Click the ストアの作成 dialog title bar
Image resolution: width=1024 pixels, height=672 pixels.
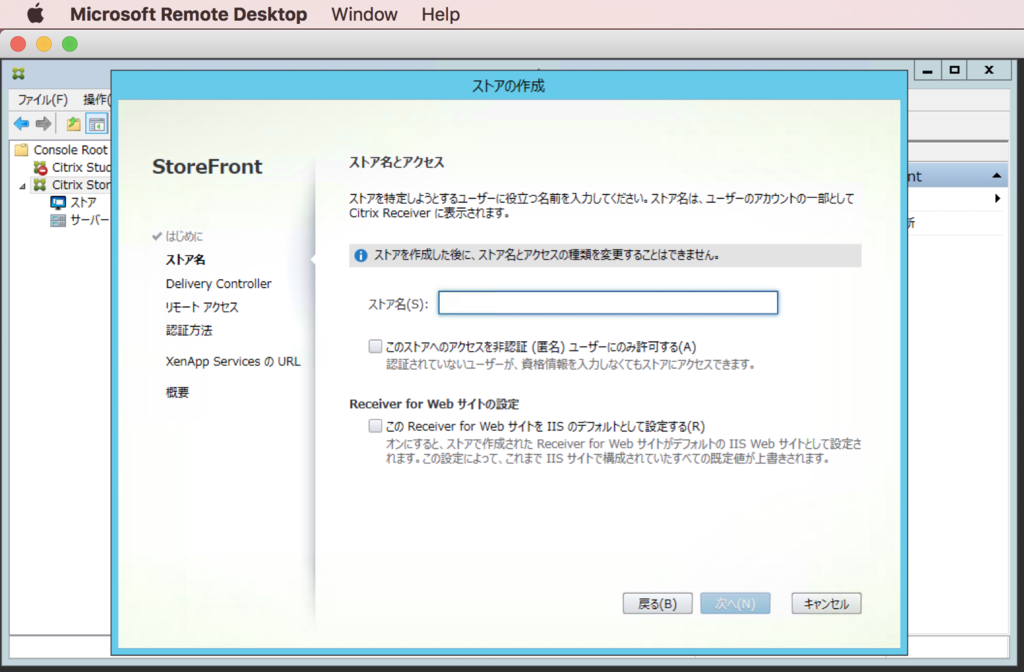[x=509, y=86]
